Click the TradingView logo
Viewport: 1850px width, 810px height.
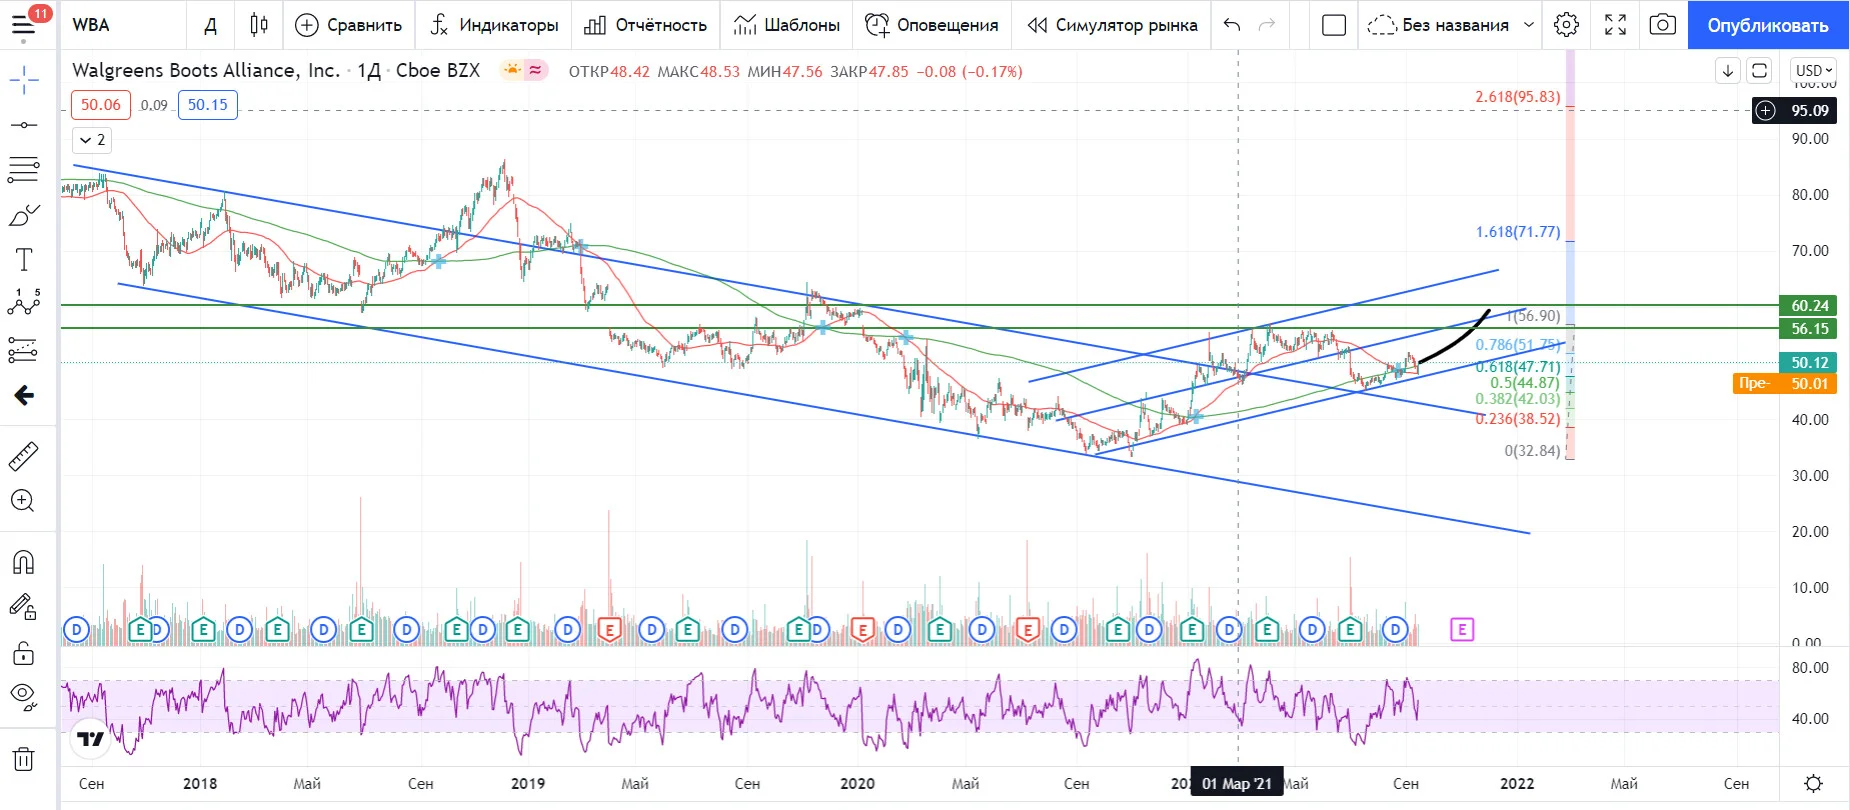tap(91, 739)
